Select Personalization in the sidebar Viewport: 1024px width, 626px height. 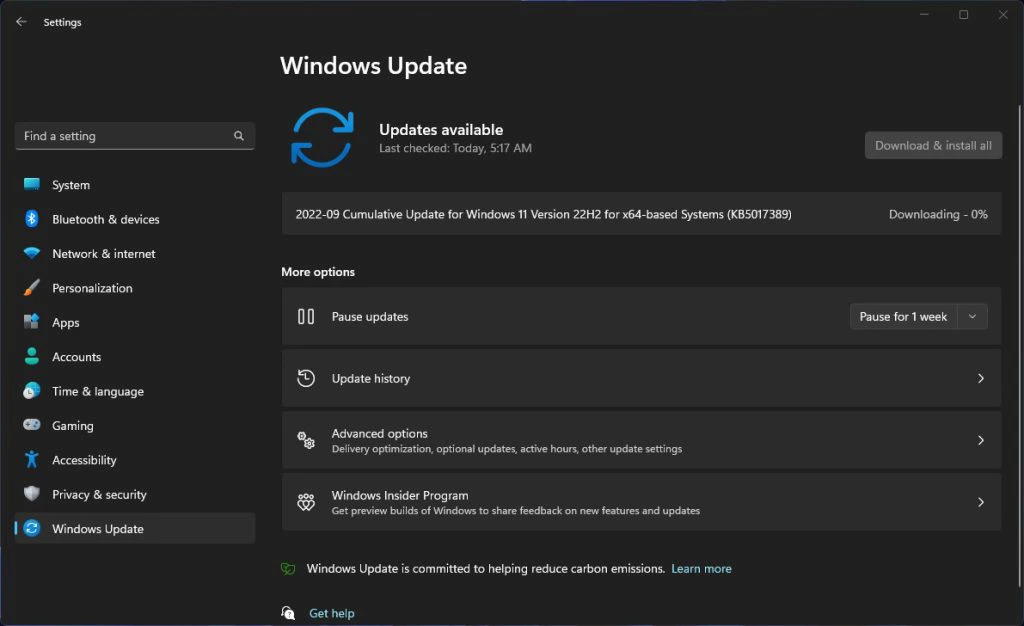(x=135, y=288)
